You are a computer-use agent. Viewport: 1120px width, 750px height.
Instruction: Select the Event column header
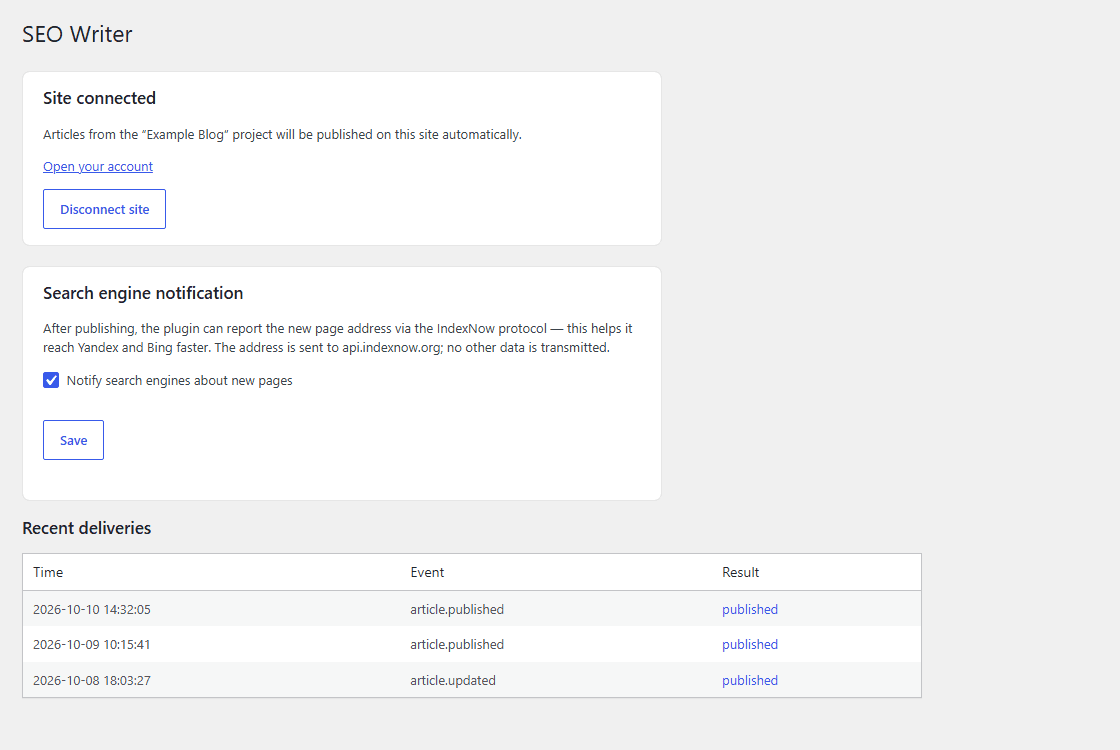(427, 572)
